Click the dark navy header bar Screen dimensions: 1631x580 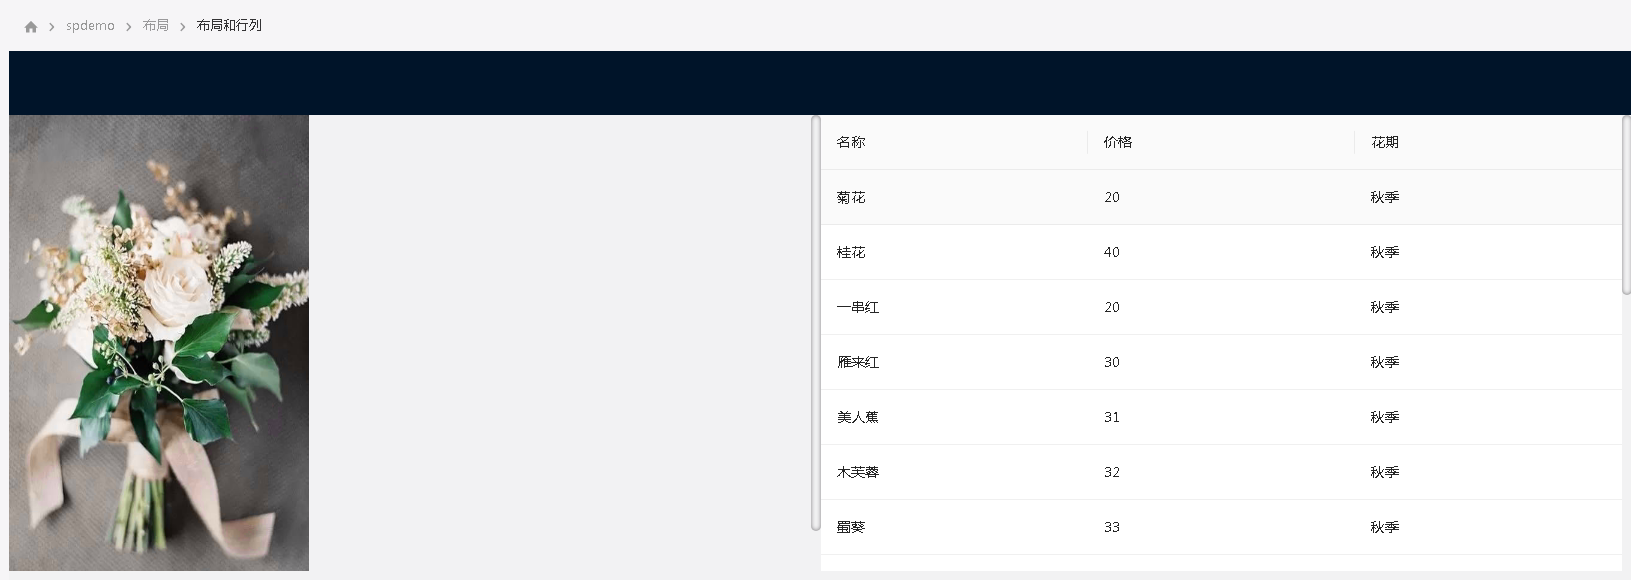coord(820,83)
